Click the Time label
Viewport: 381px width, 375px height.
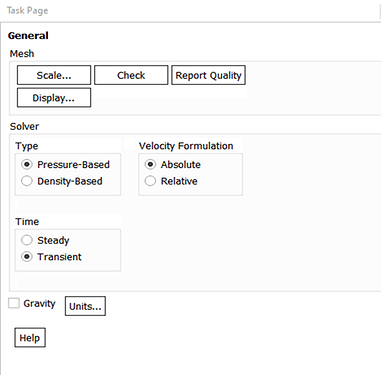(27, 221)
